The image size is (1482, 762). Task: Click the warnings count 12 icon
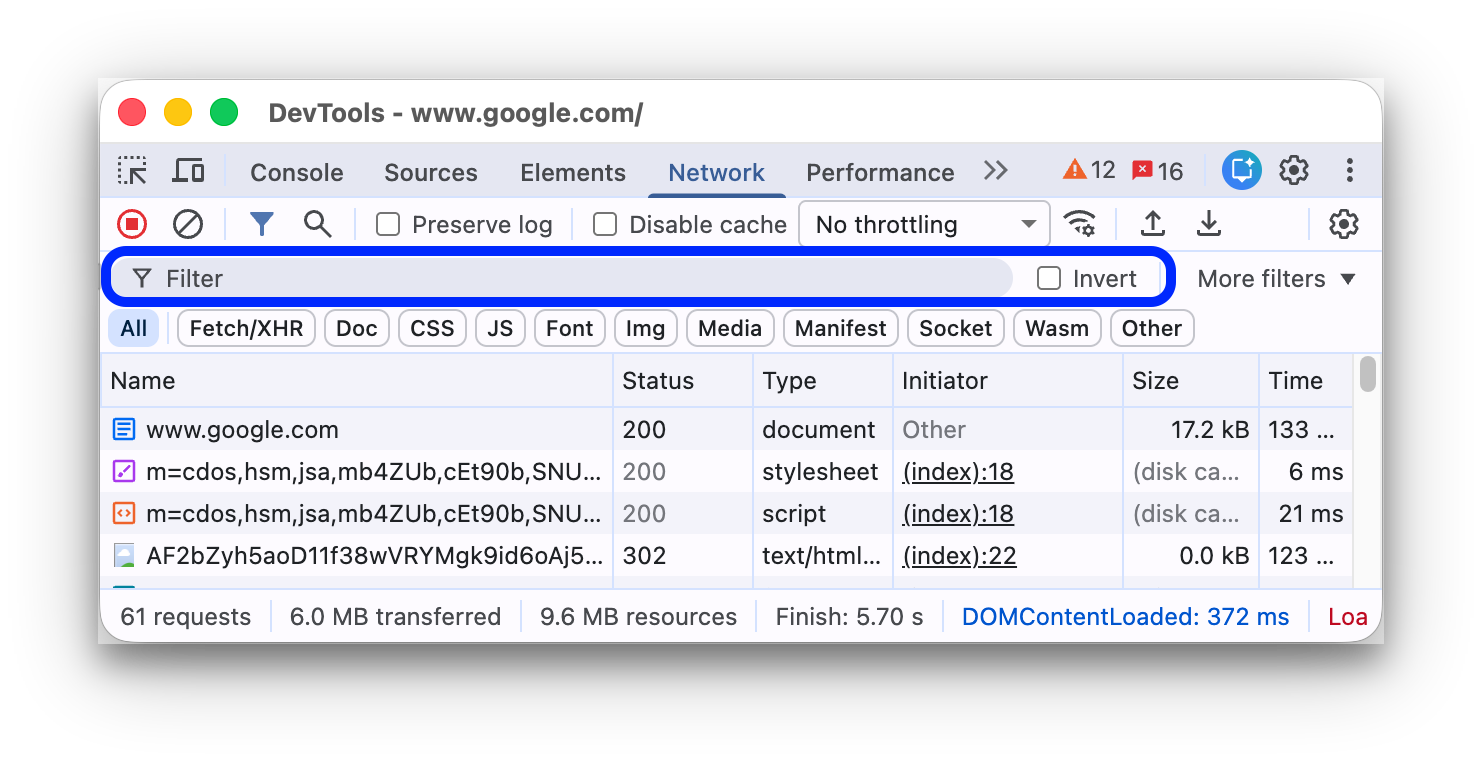[x=1089, y=171]
